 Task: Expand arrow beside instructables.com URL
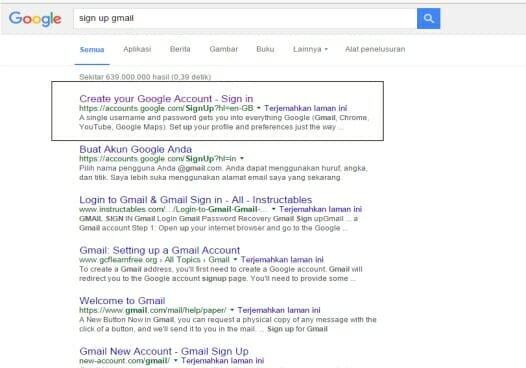[x=274, y=209]
